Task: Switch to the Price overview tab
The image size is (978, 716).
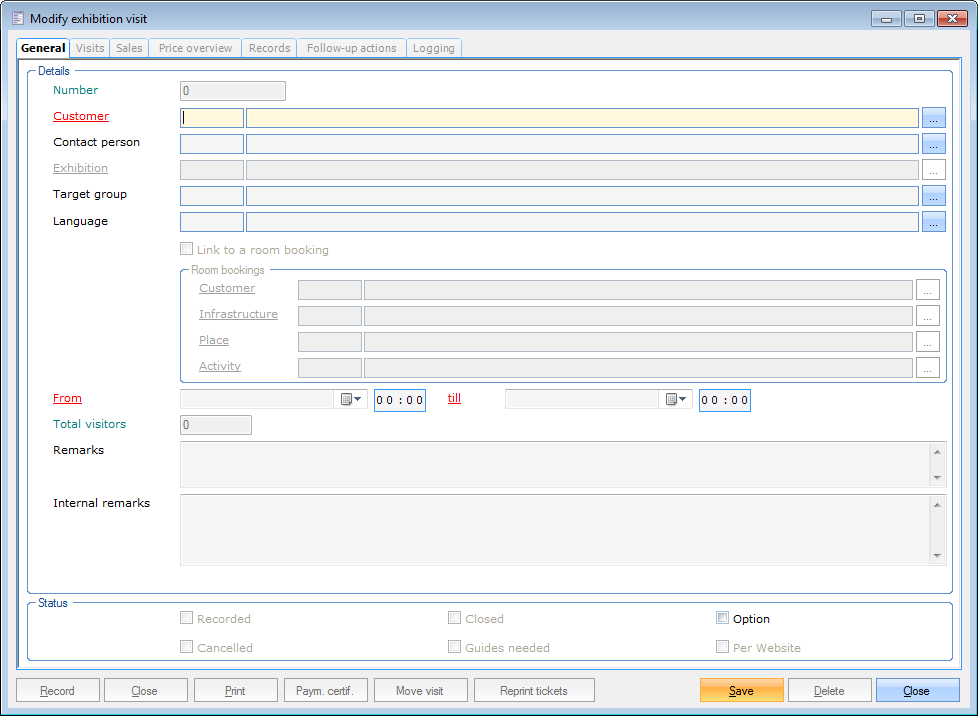Action: coord(196,48)
